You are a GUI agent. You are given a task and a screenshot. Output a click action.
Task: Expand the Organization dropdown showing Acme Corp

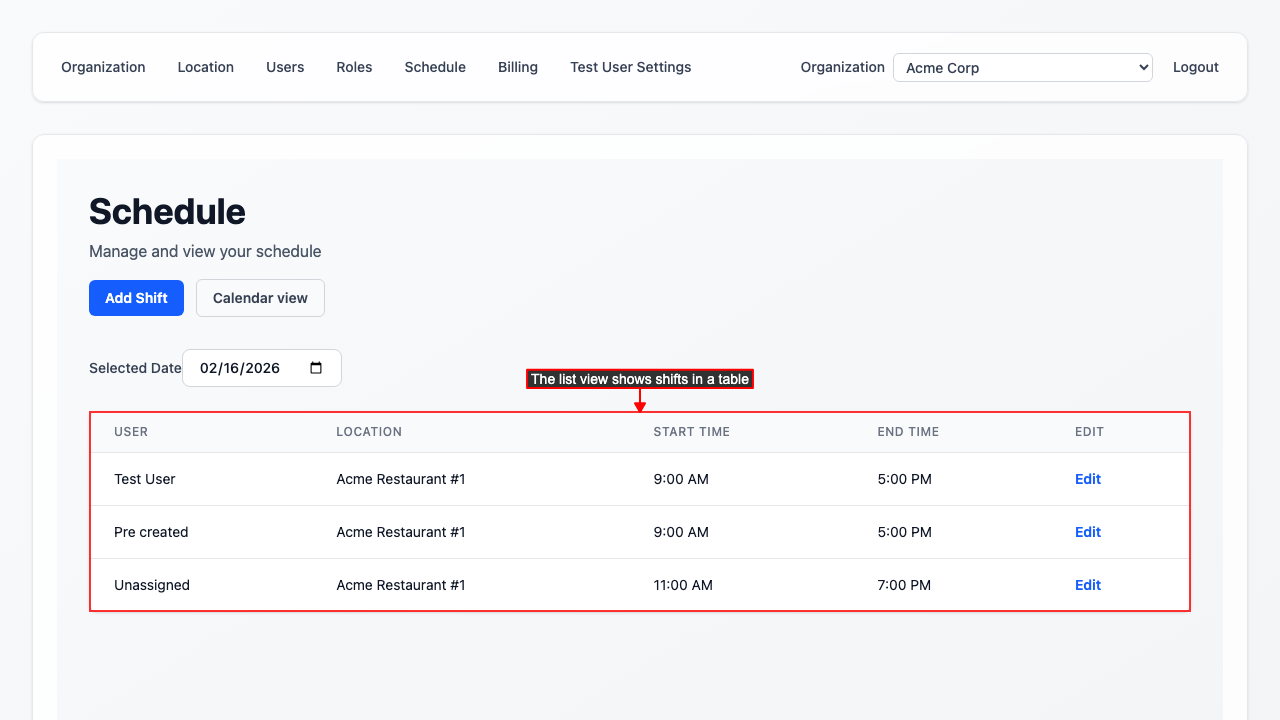coord(1022,68)
